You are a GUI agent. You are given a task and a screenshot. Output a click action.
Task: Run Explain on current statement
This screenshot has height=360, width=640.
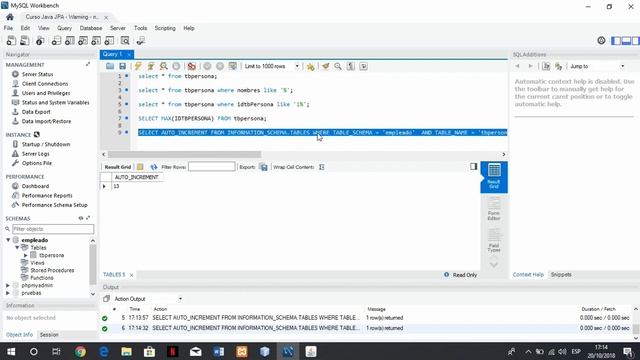click(x=164, y=66)
